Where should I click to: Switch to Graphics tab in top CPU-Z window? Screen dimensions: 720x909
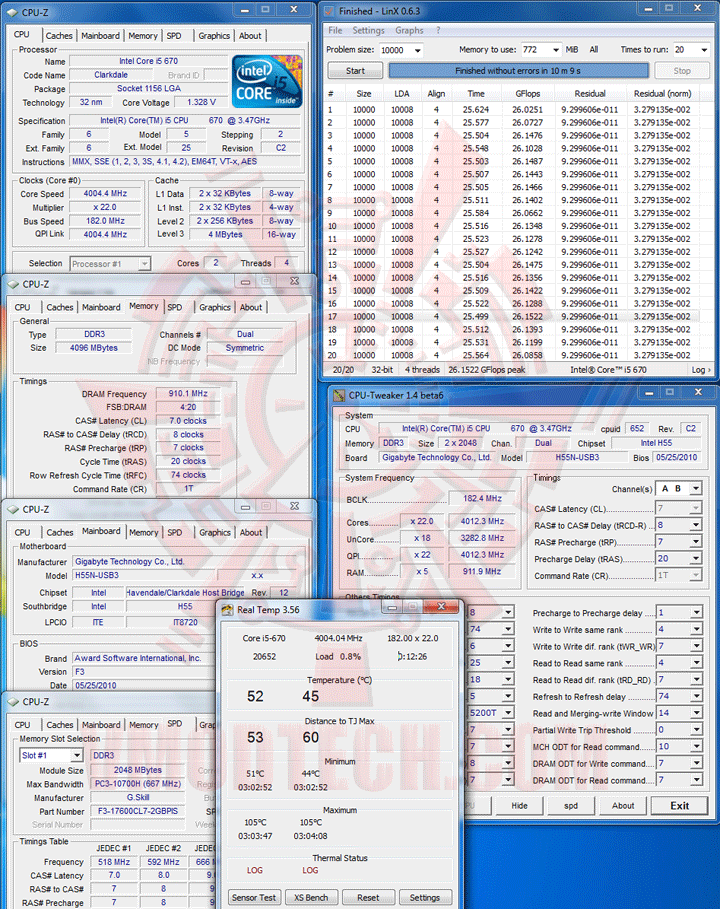pos(214,36)
